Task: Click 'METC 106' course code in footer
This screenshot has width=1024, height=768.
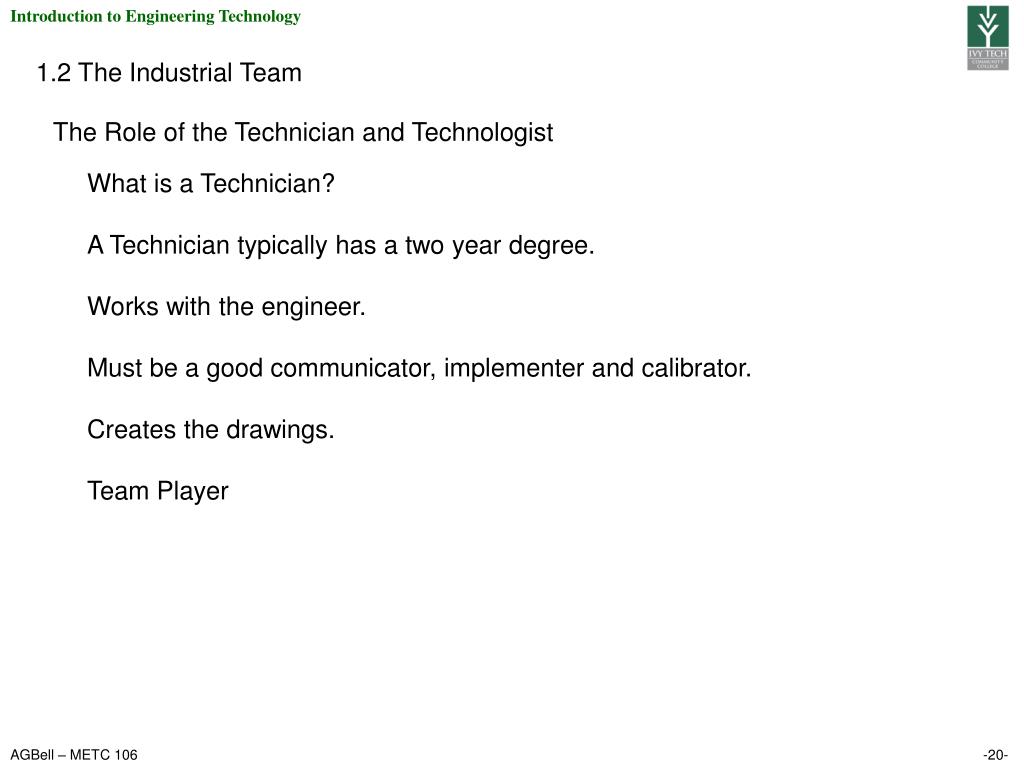Action: (x=103, y=754)
